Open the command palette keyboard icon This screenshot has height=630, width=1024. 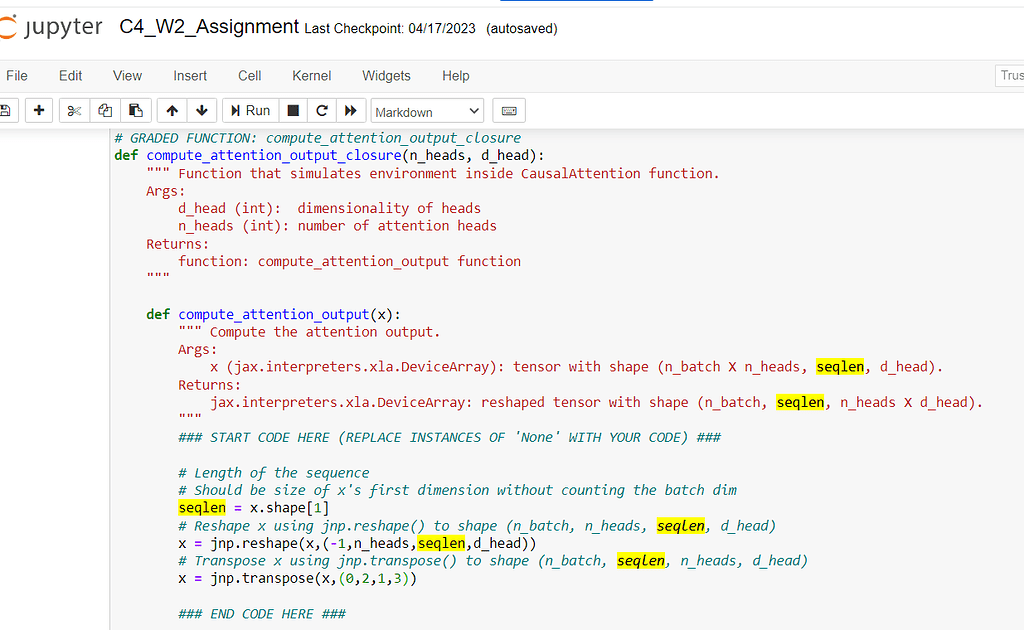pyautogui.click(x=508, y=111)
